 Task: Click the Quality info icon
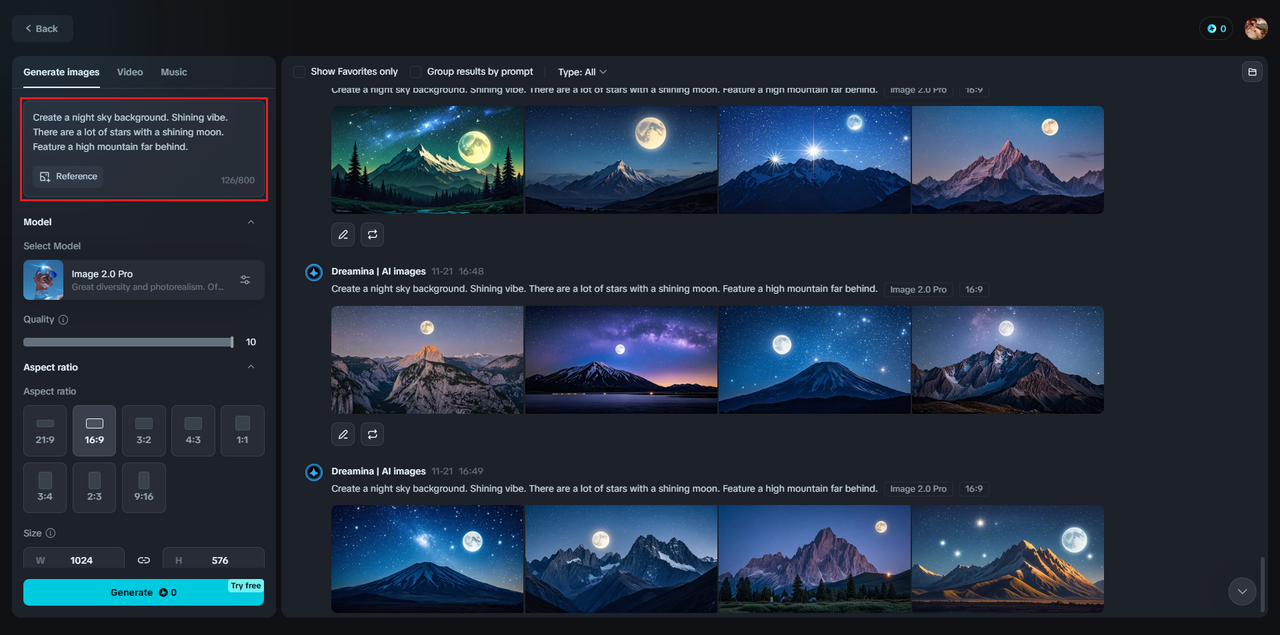coord(63,320)
